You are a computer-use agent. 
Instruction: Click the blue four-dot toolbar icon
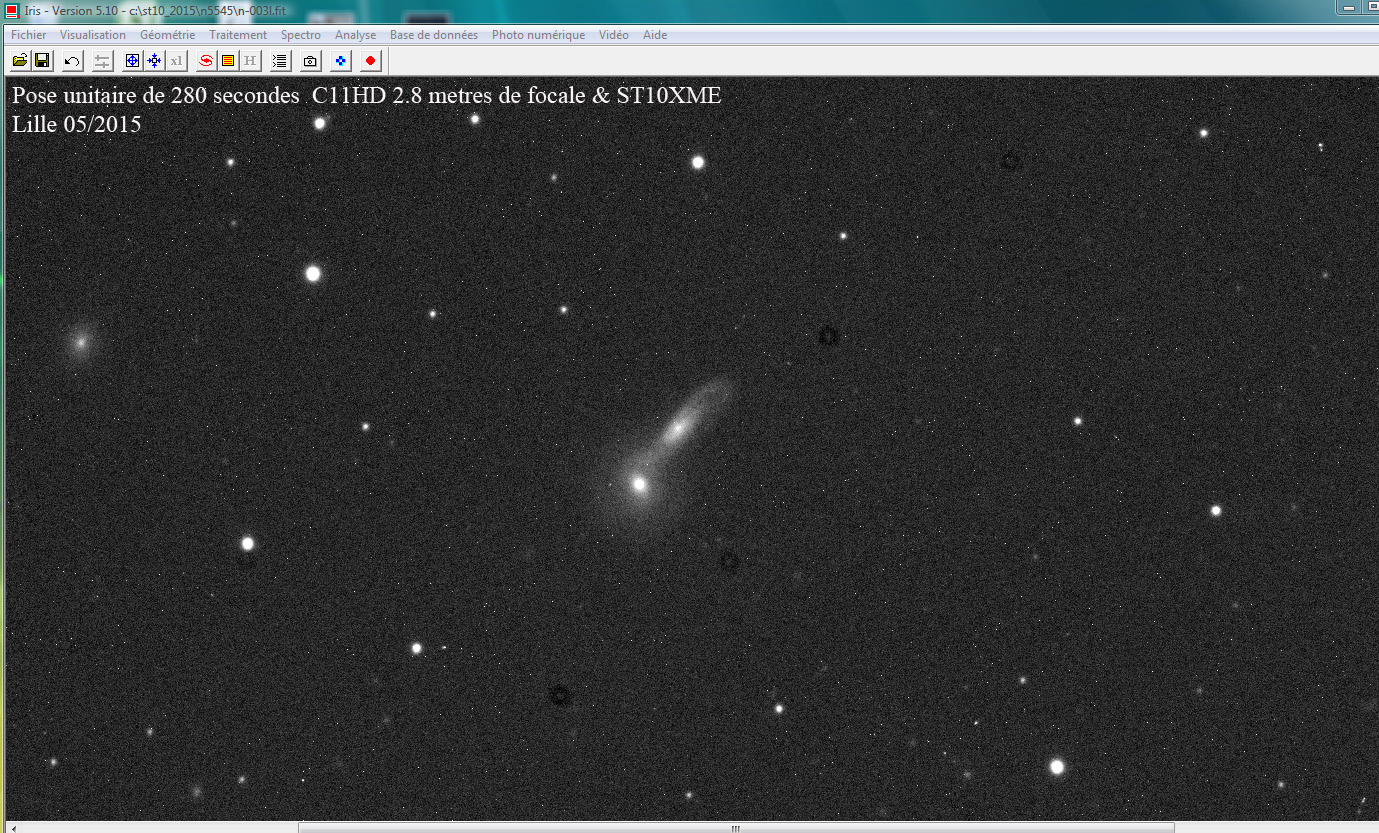coord(339,60)
